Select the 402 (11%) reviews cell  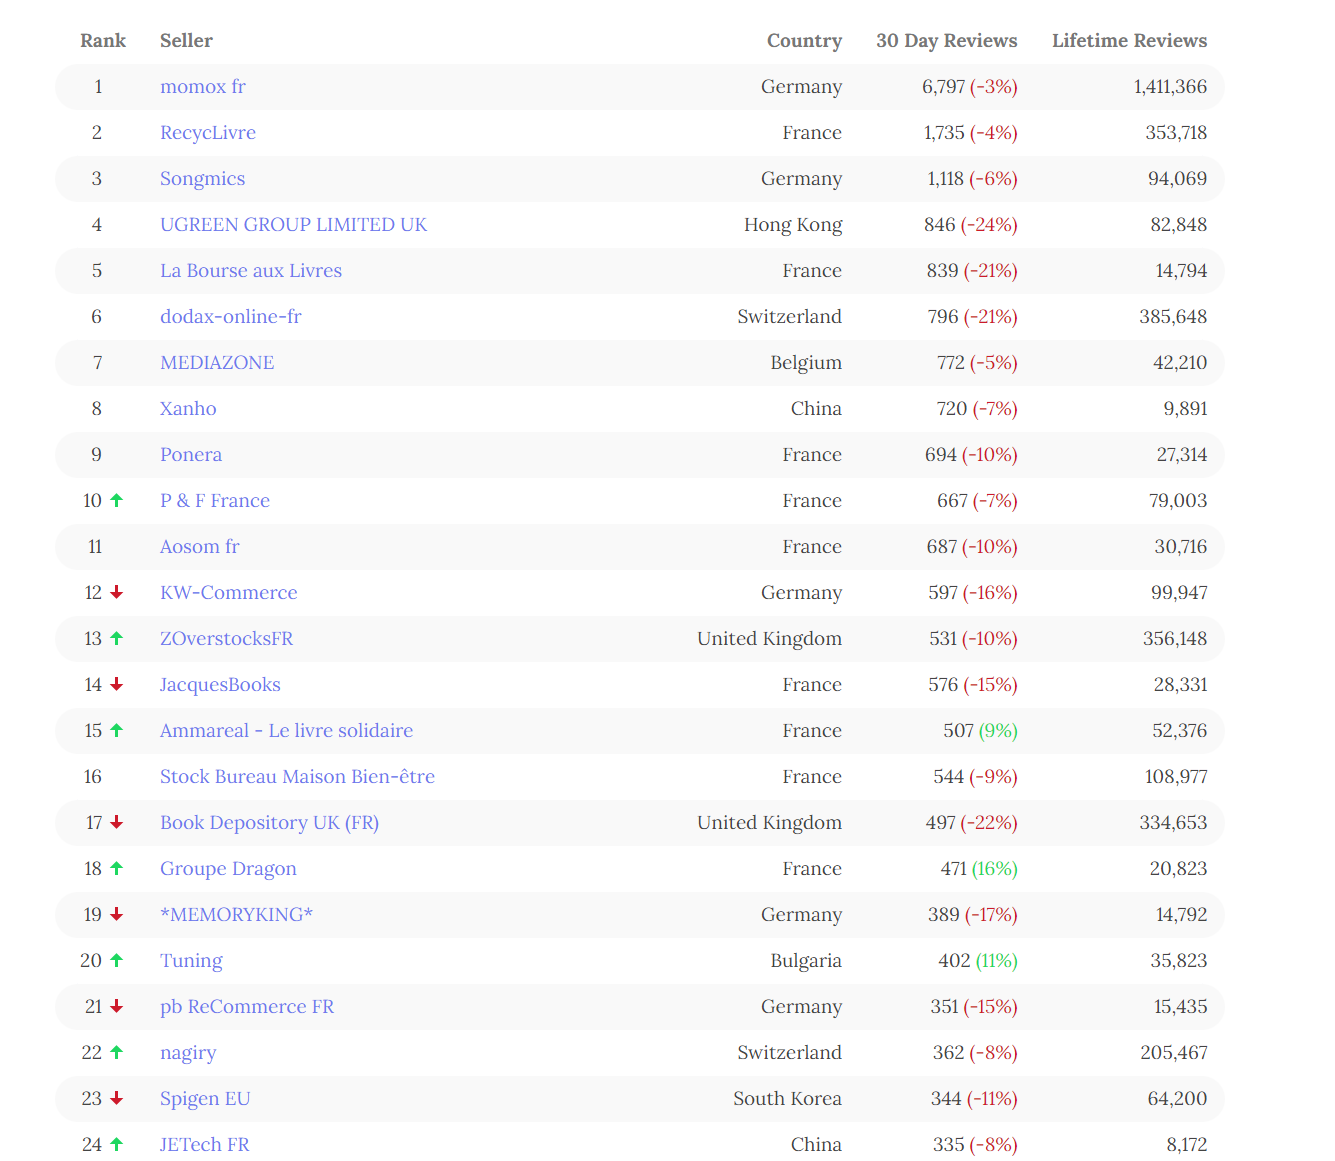click(977, 961)
